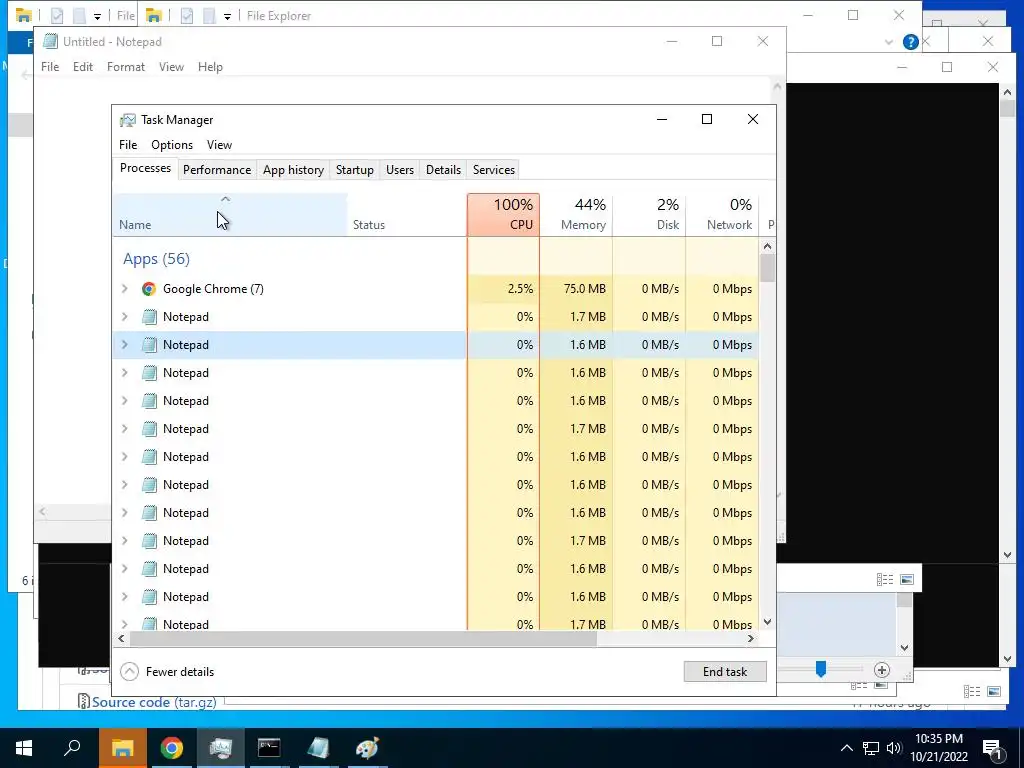Click the zoom in plus button
The image size is (1024, 768).
pos(882,670)
